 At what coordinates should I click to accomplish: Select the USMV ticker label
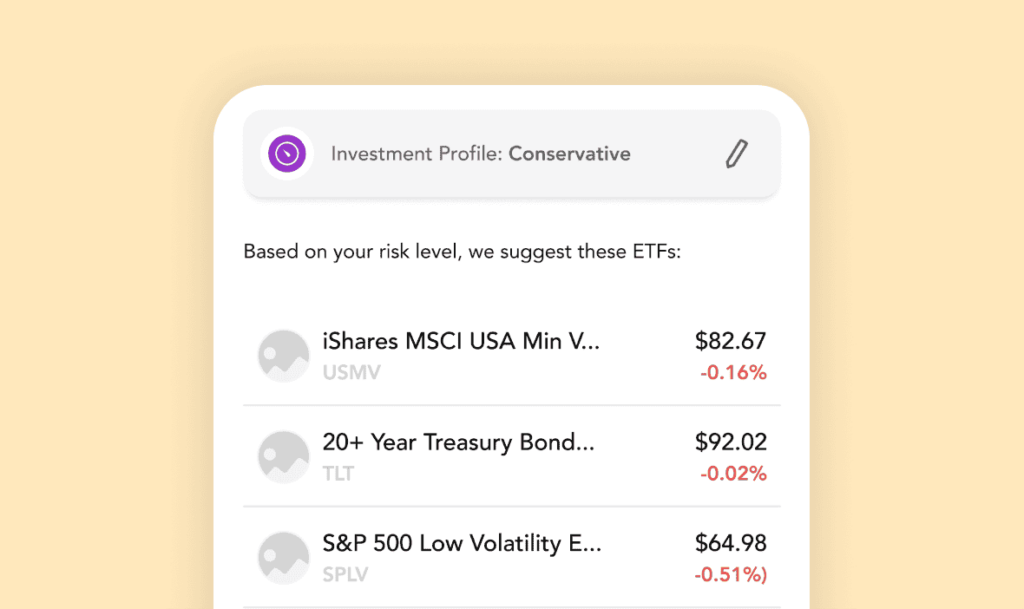pyautogui.click(x=351, y=372)
